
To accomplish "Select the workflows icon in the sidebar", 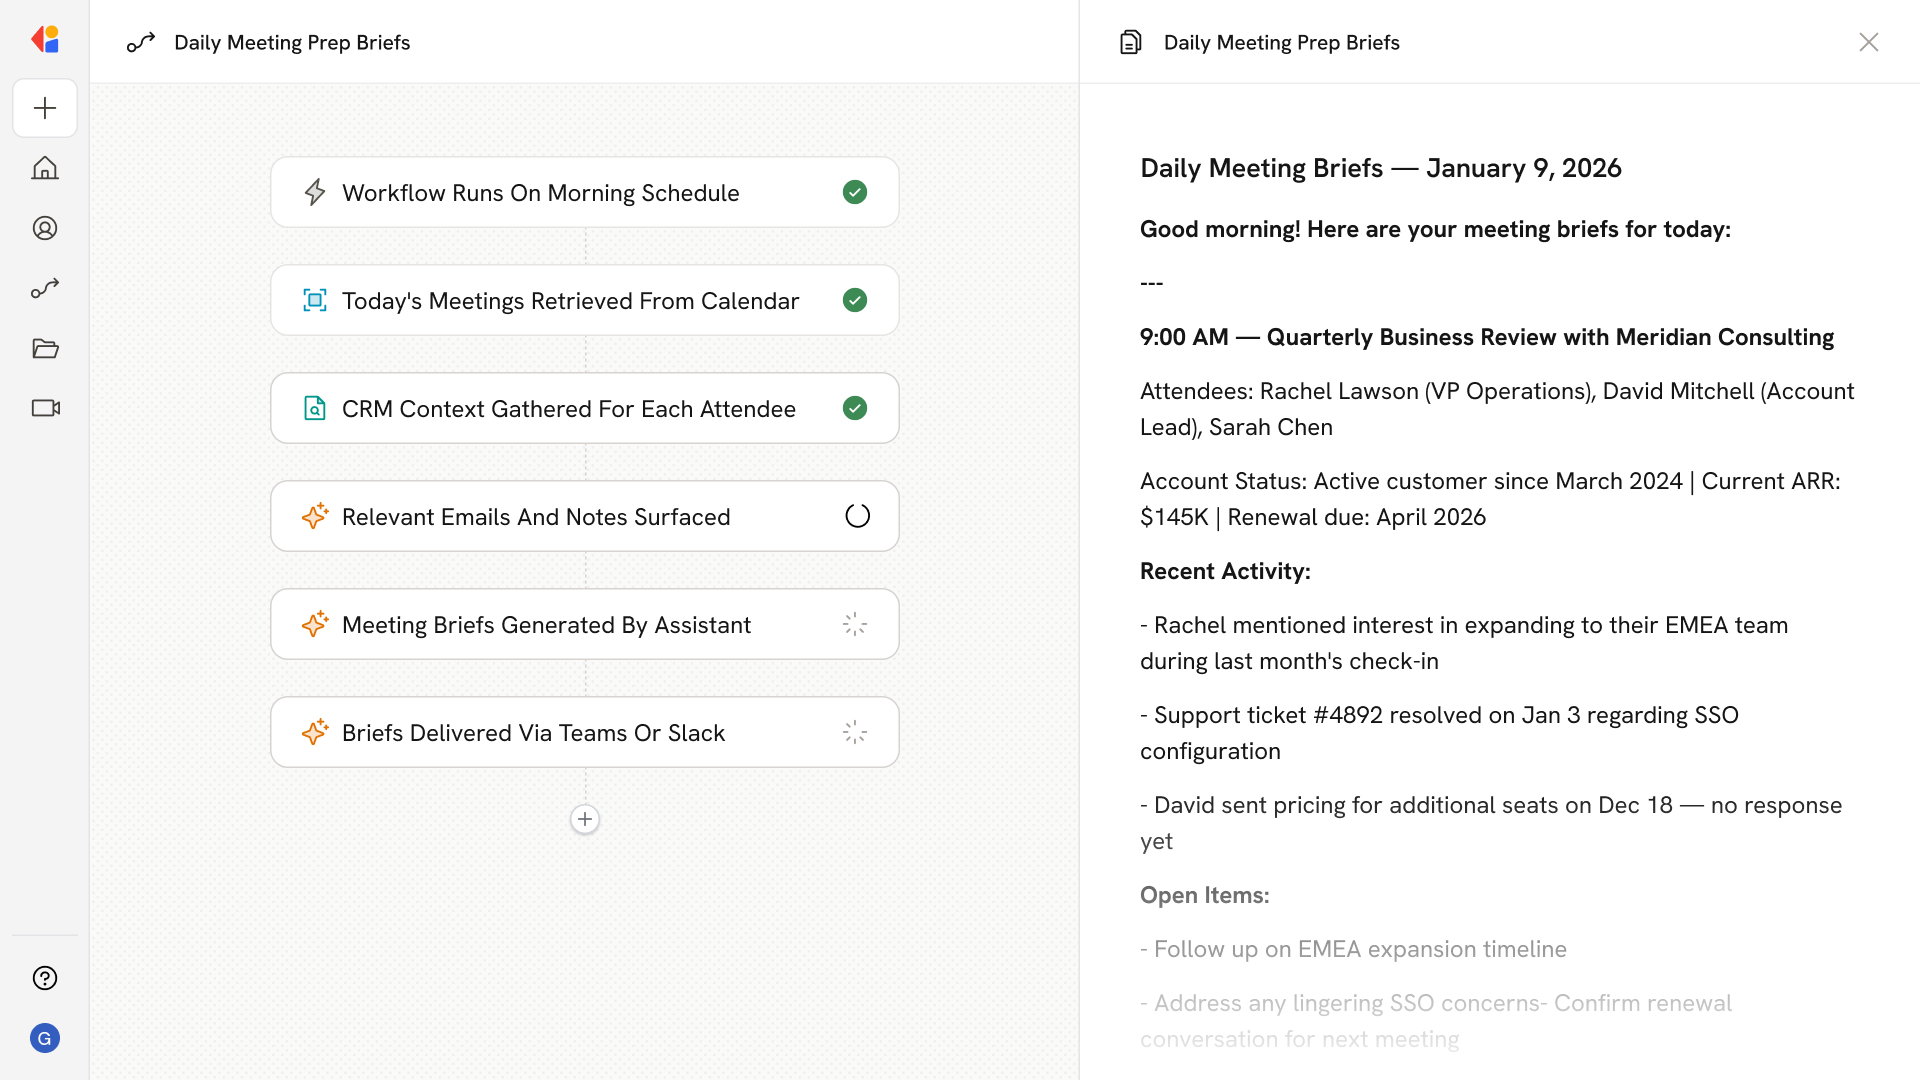I will pyautogui.click(x=44, y=288).
